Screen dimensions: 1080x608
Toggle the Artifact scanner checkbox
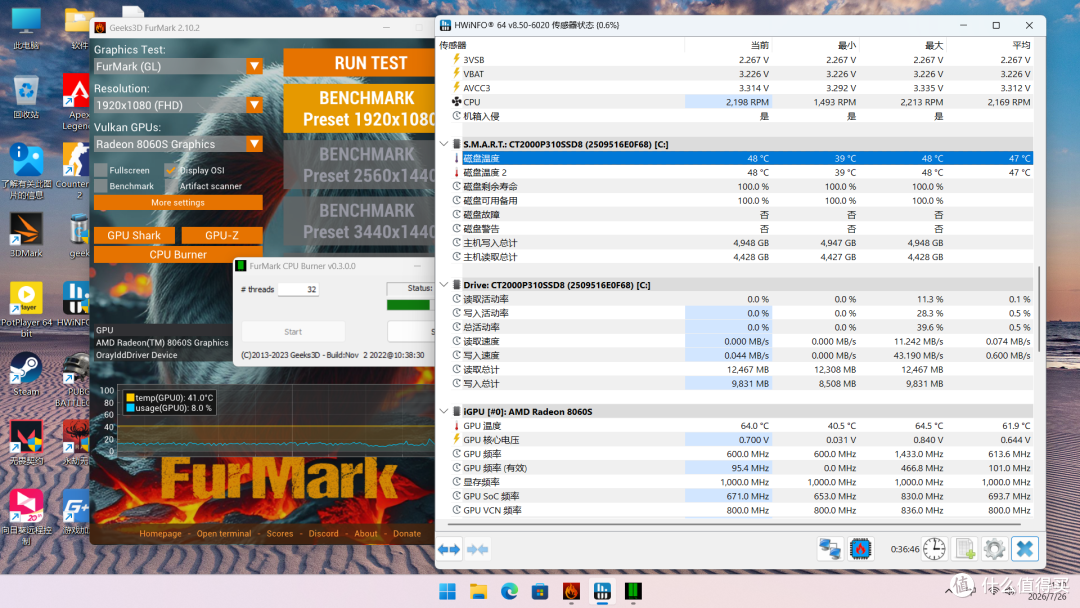171,186
